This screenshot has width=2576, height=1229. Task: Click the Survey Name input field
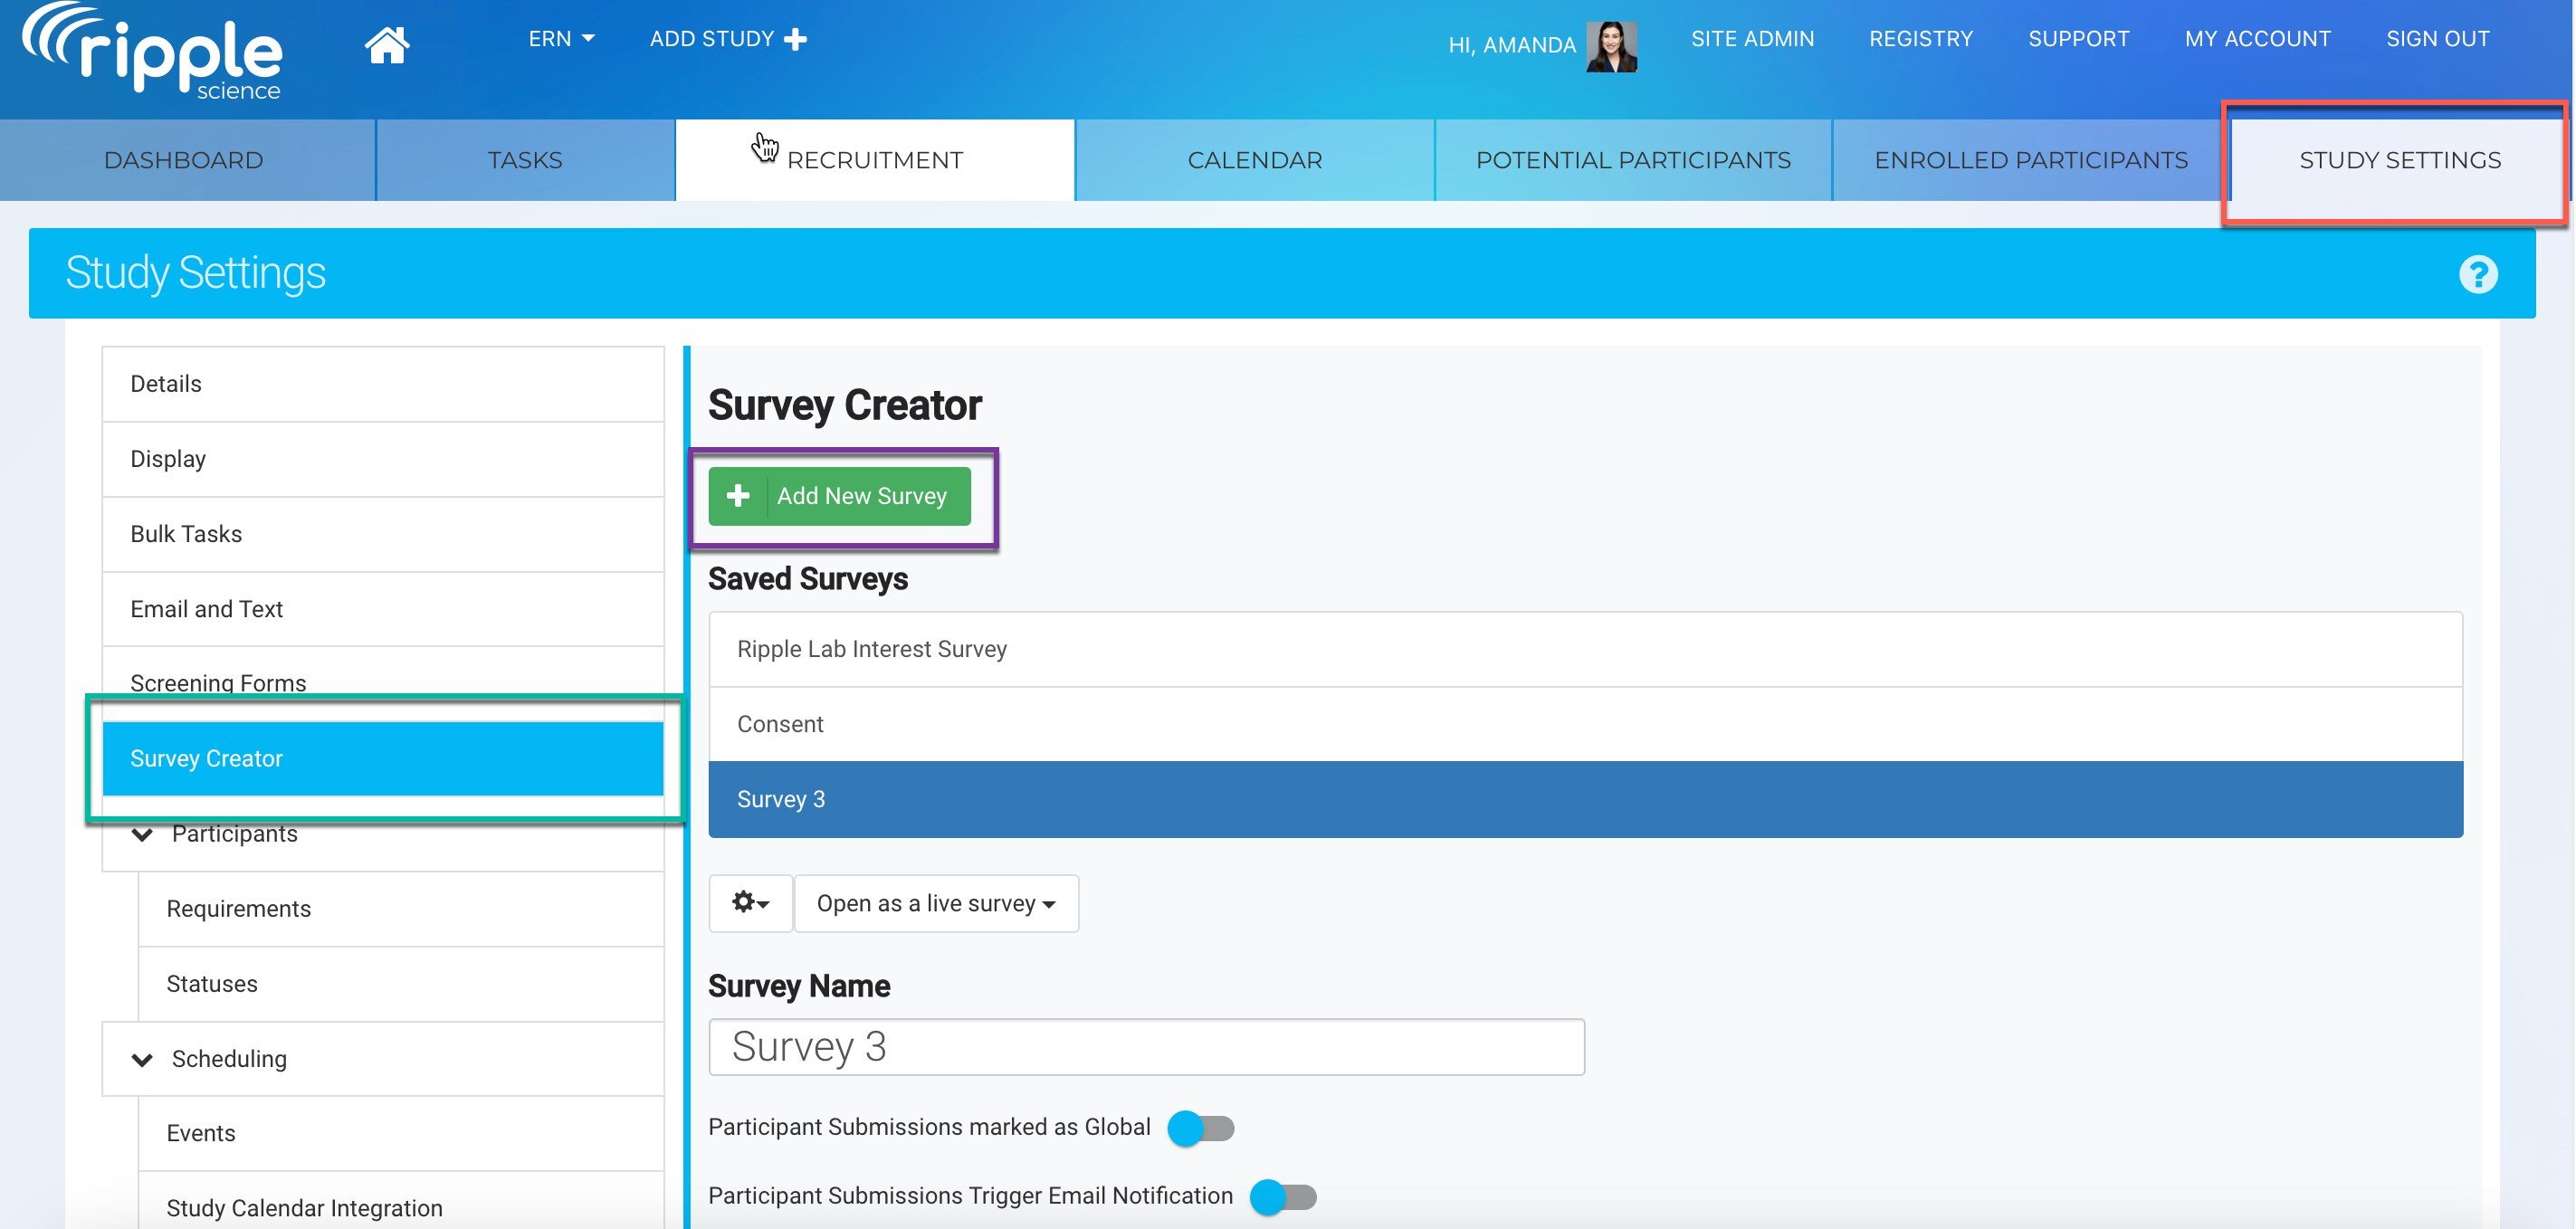1145,1047
